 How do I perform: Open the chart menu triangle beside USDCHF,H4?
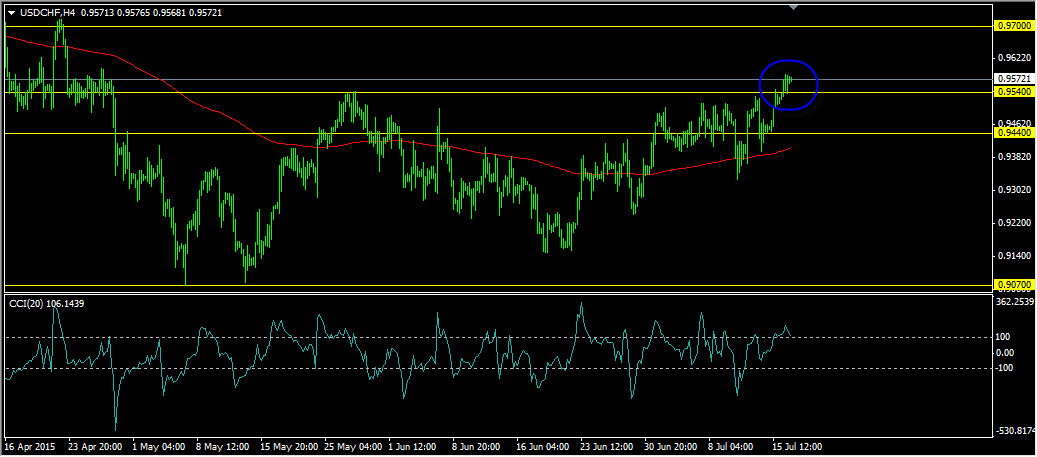tap(11, 13)
